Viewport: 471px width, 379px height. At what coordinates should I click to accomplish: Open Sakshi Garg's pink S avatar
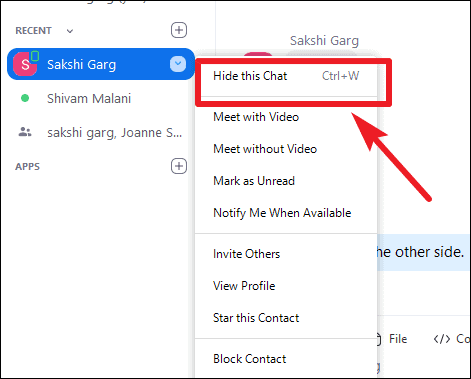pos(25,64)
